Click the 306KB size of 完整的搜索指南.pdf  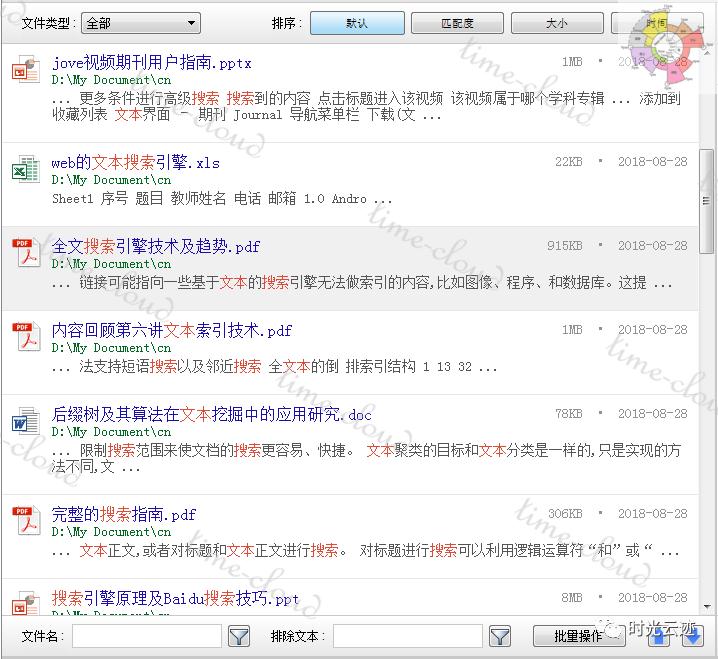565,514
